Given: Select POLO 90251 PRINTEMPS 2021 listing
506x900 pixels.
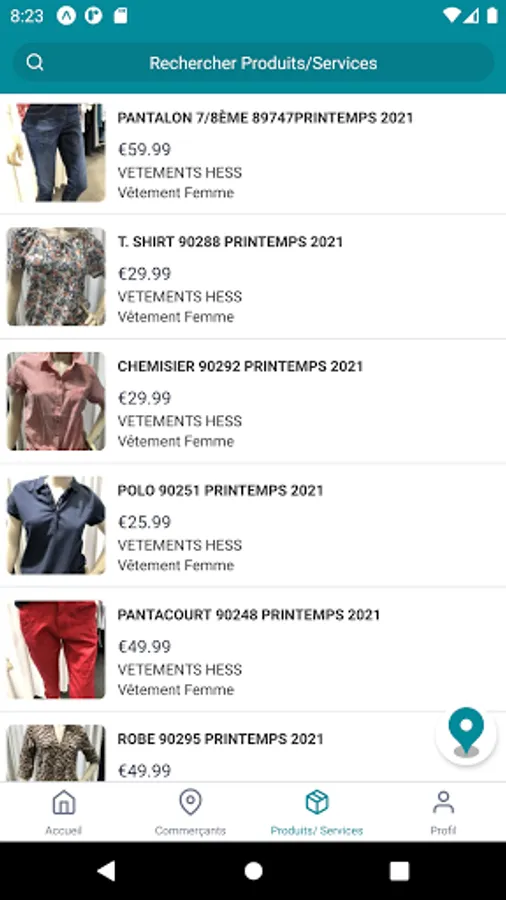Looking at the screenshot, I should coord(253,525).
